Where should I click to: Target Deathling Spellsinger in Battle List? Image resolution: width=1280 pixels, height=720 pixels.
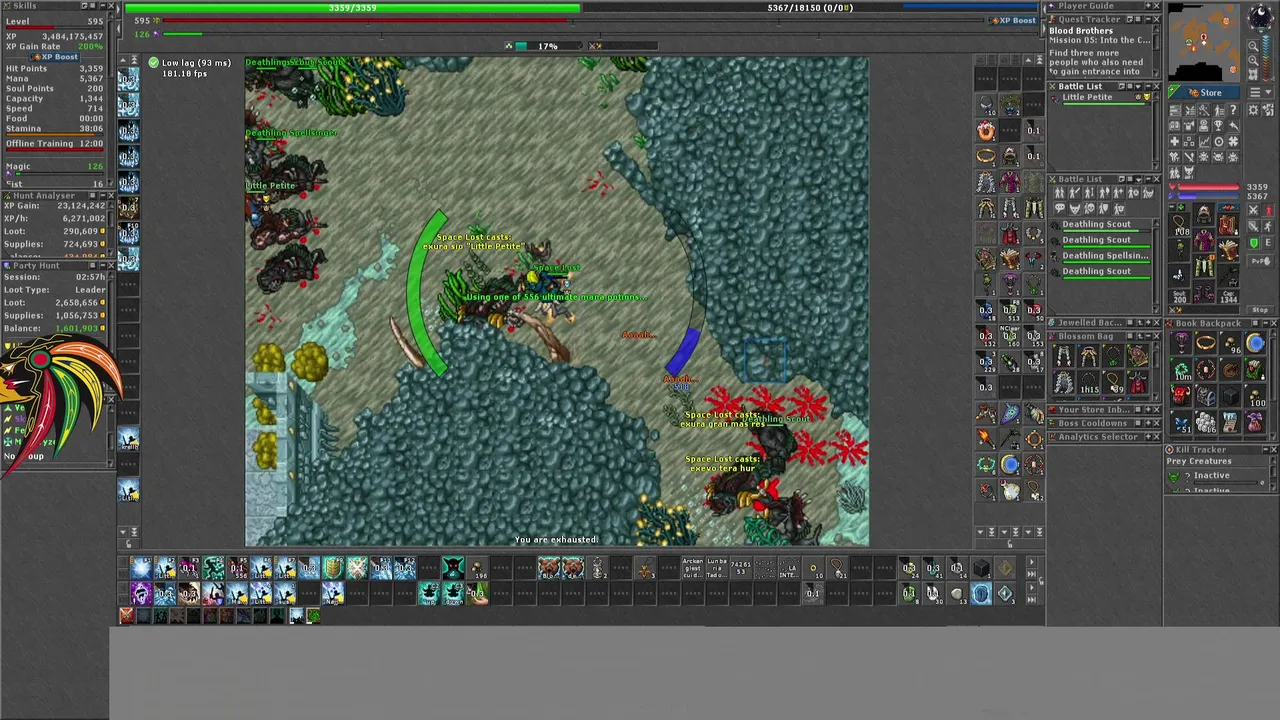(1100, 257)
